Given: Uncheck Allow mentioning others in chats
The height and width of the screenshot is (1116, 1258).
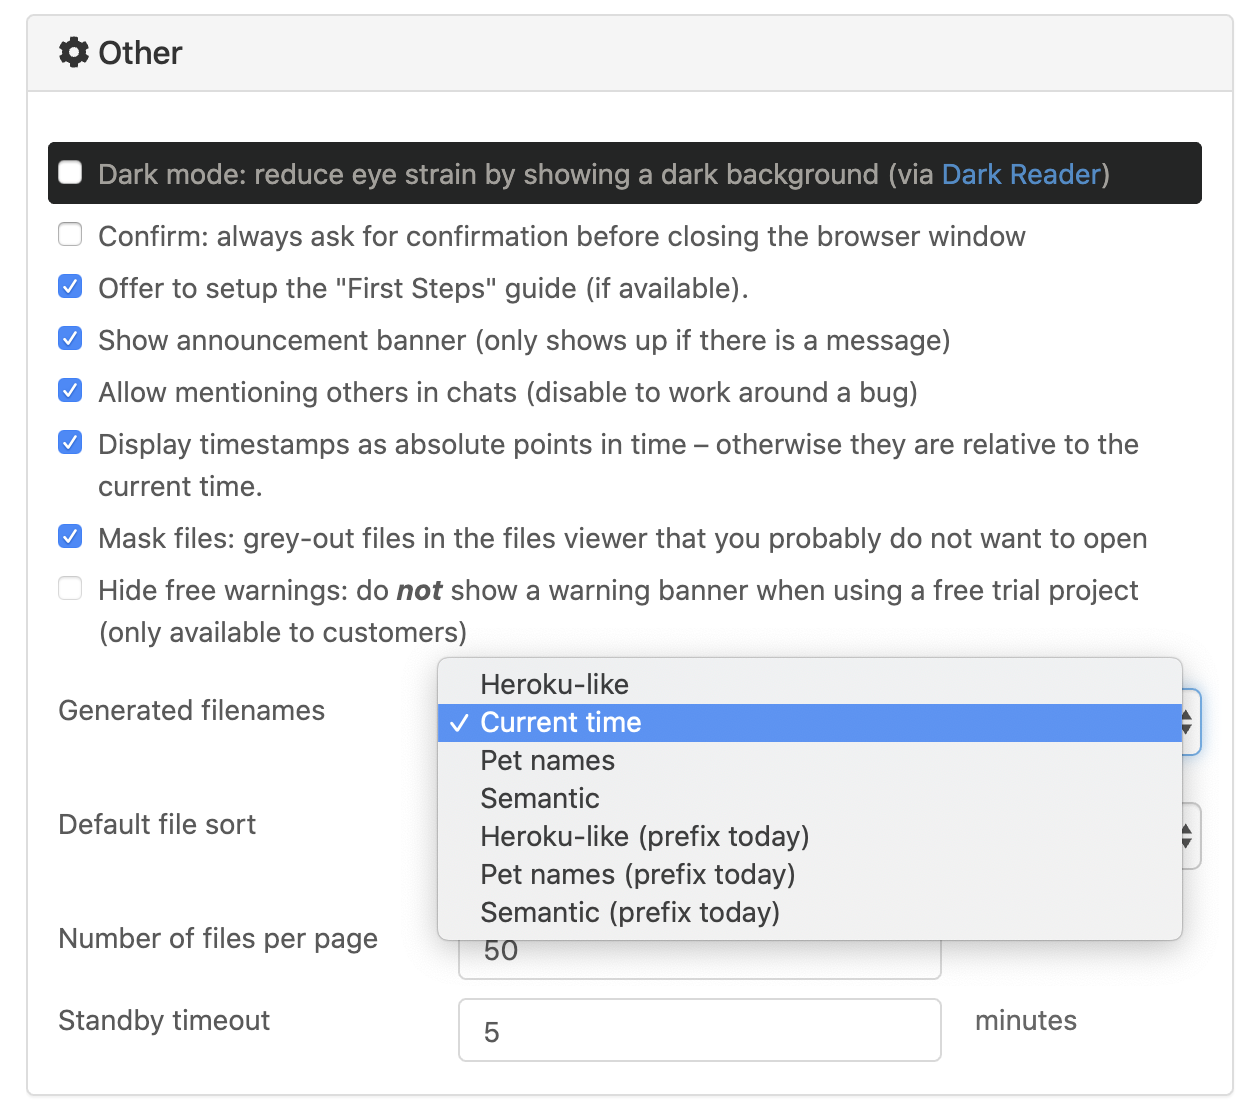Looking at the screenshot, I should pyautogui.click(x=70, y=391).
